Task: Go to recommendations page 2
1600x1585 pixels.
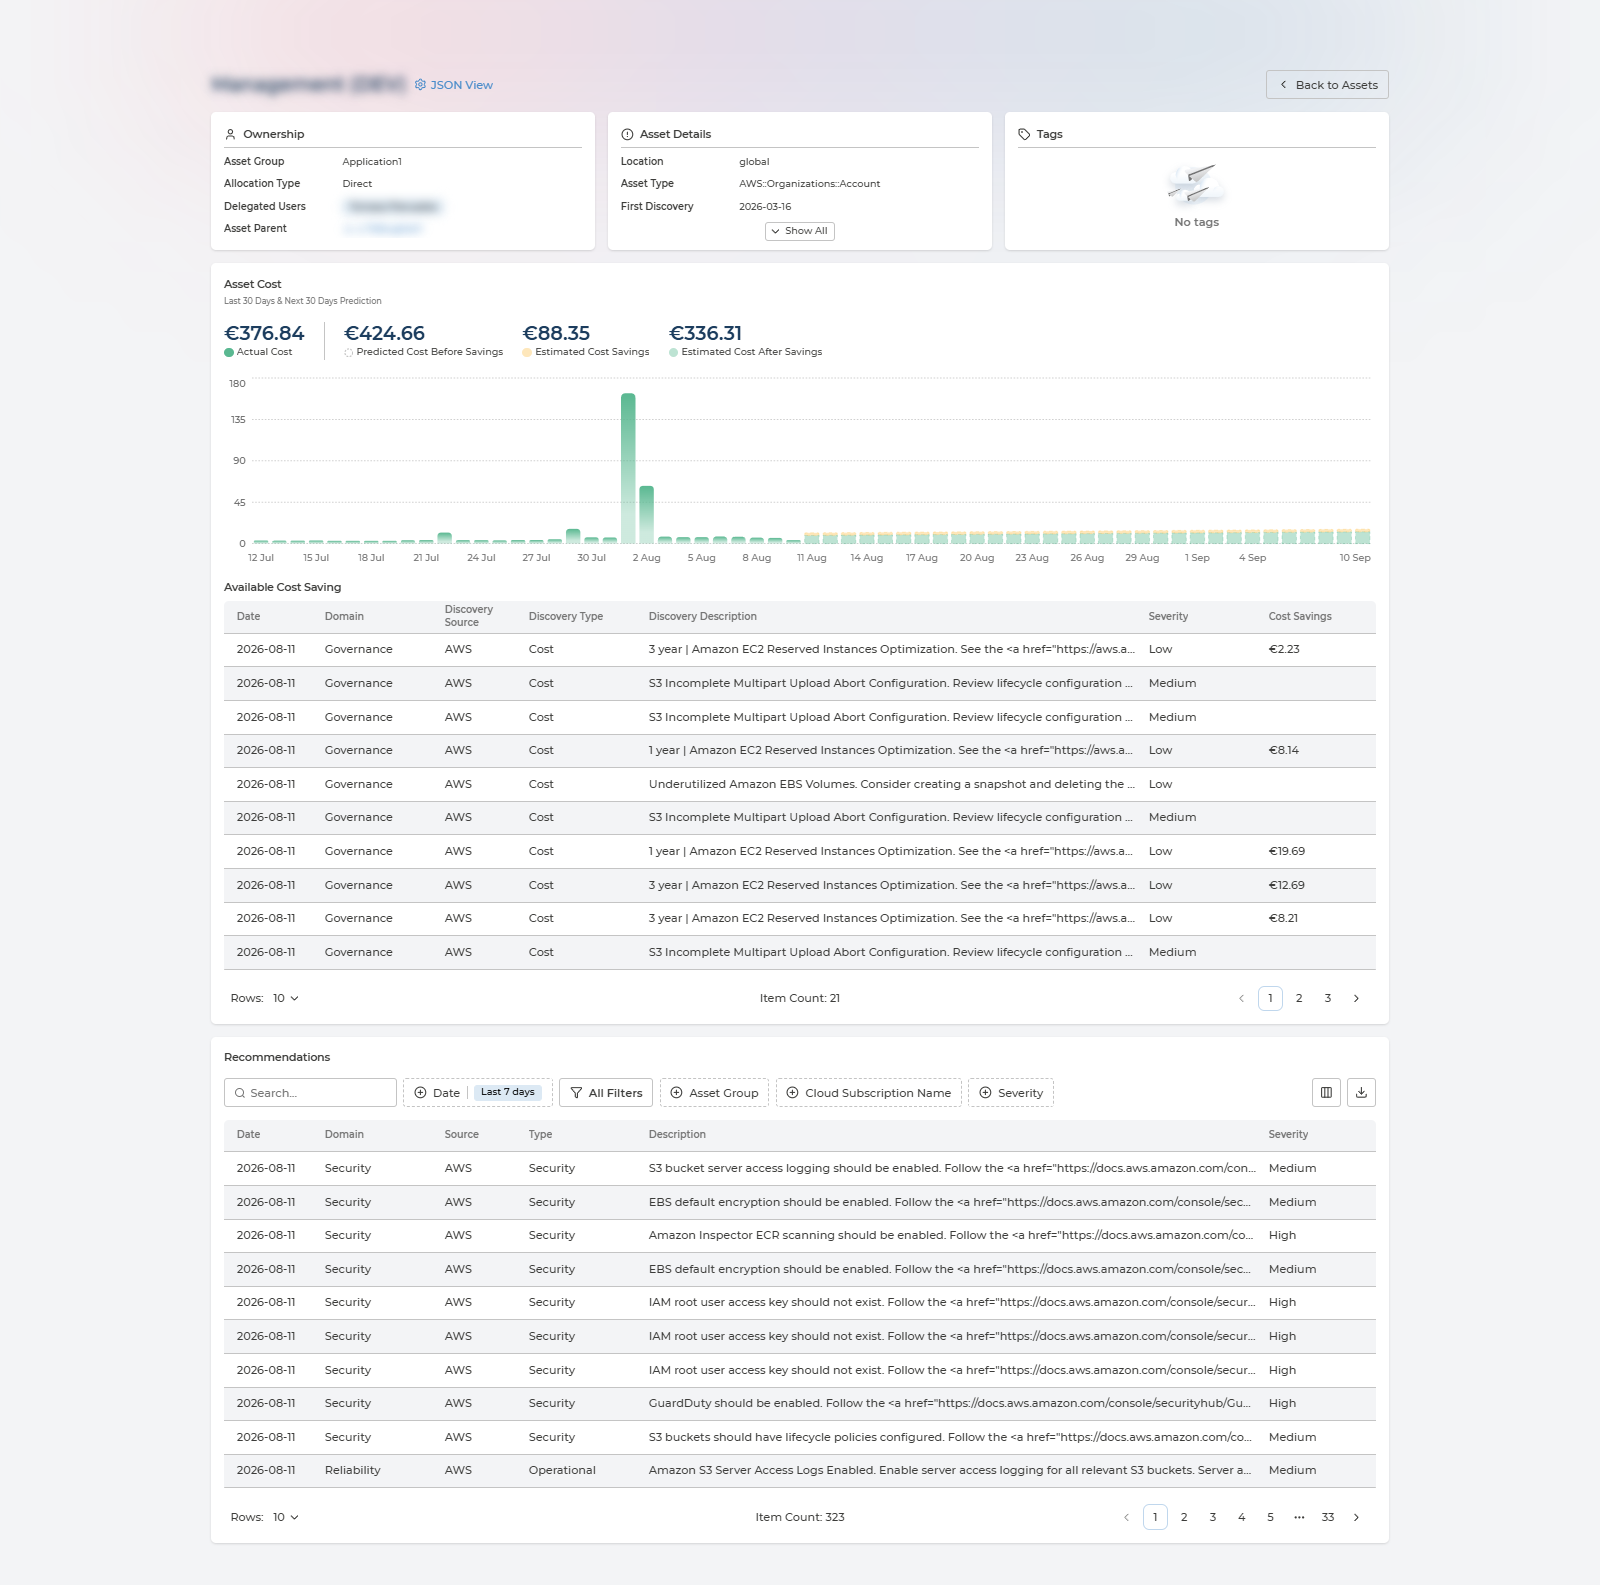Action: point(1184,1517)
